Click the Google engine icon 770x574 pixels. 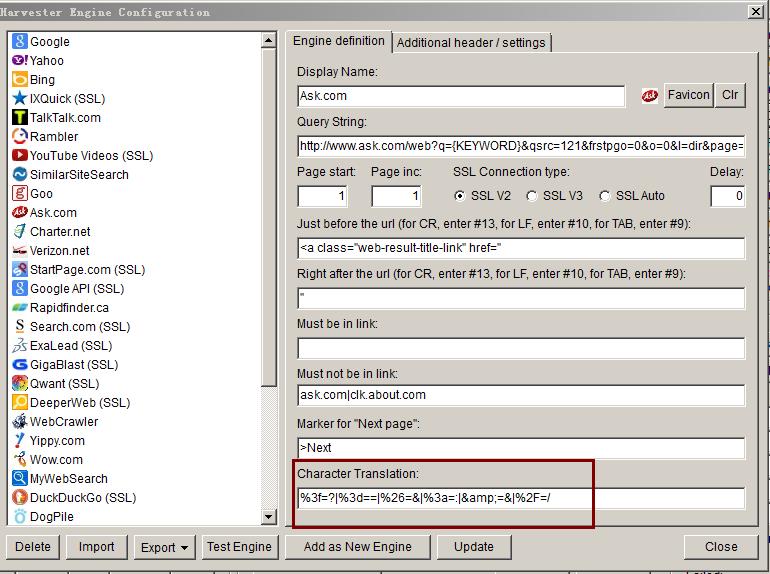click(20, 41)
